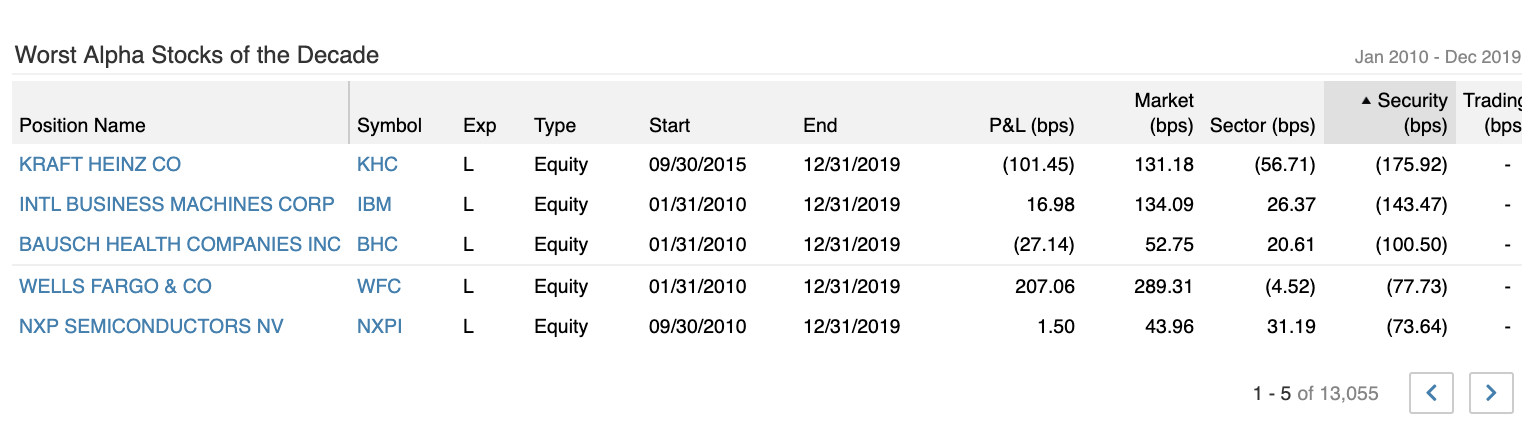1534x430 pixels.
Task: Sort by End date column header
Action: point(820,125)
